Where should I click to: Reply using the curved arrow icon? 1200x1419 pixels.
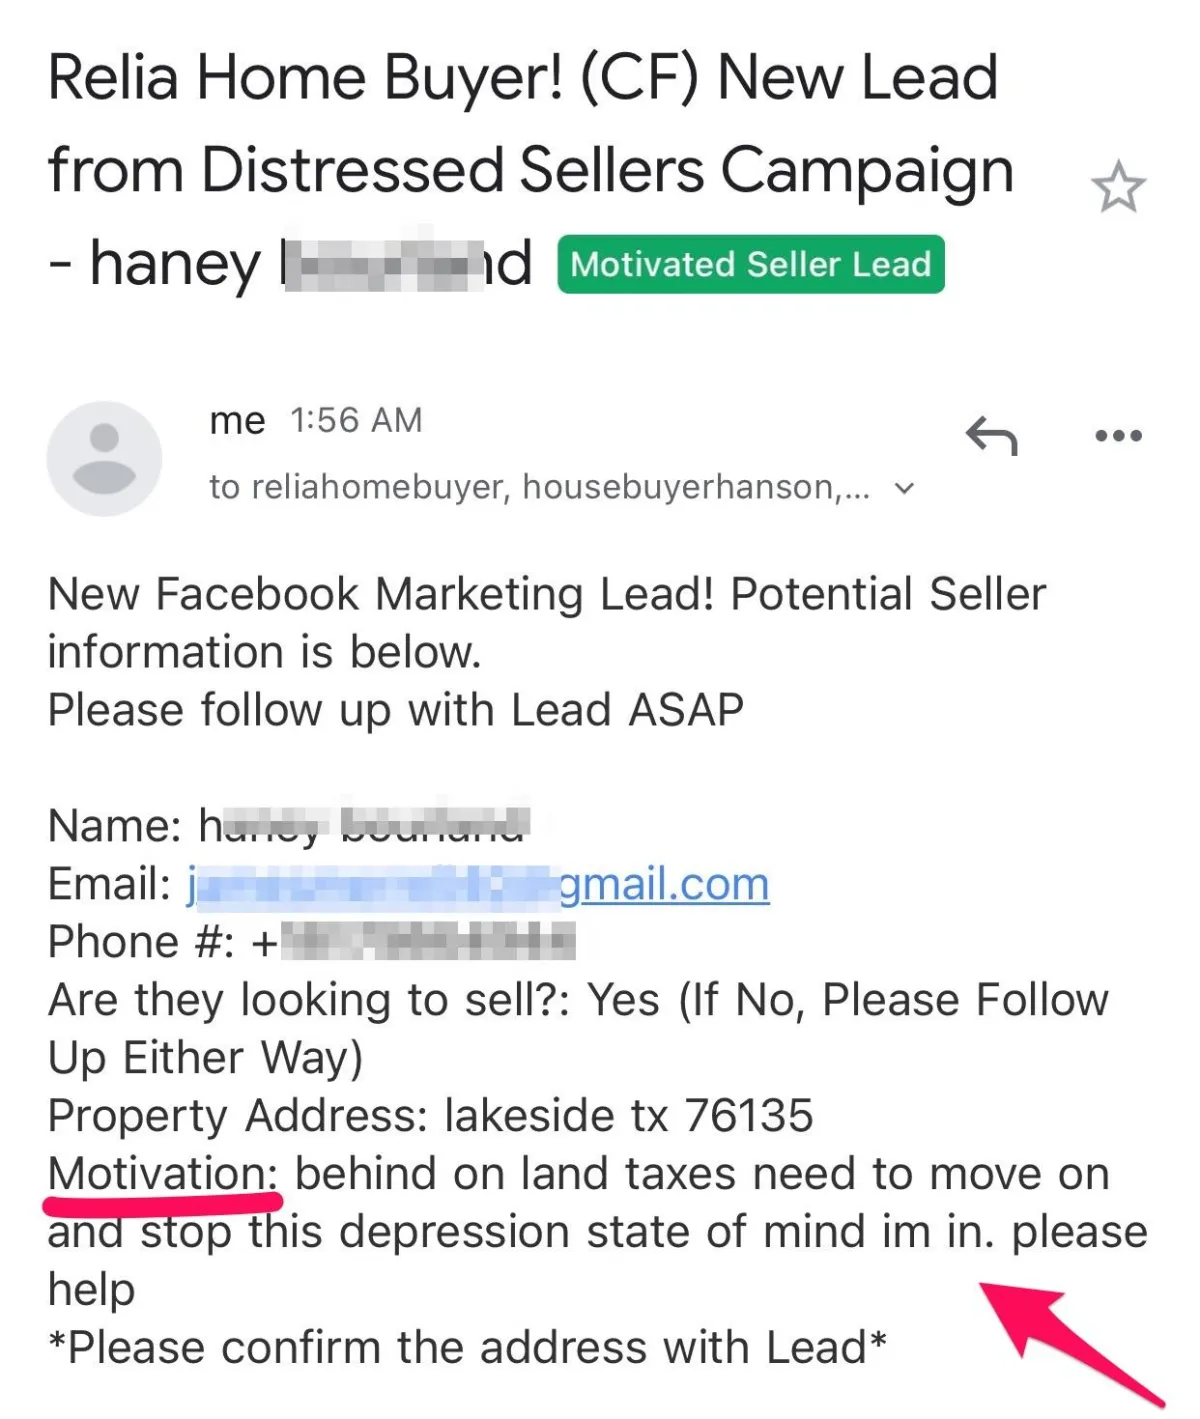(991, 436)
